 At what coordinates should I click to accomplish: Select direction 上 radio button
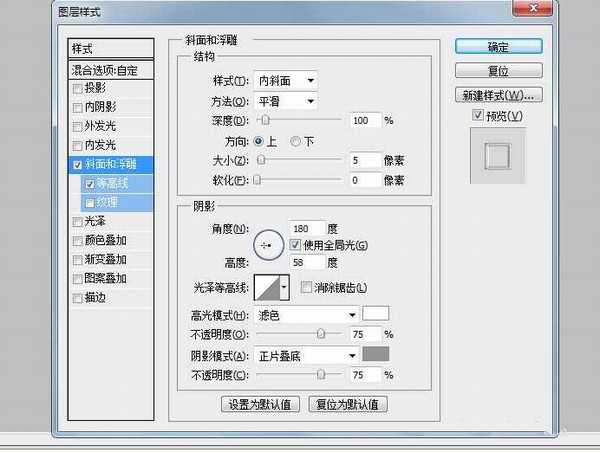coord(259,141)
